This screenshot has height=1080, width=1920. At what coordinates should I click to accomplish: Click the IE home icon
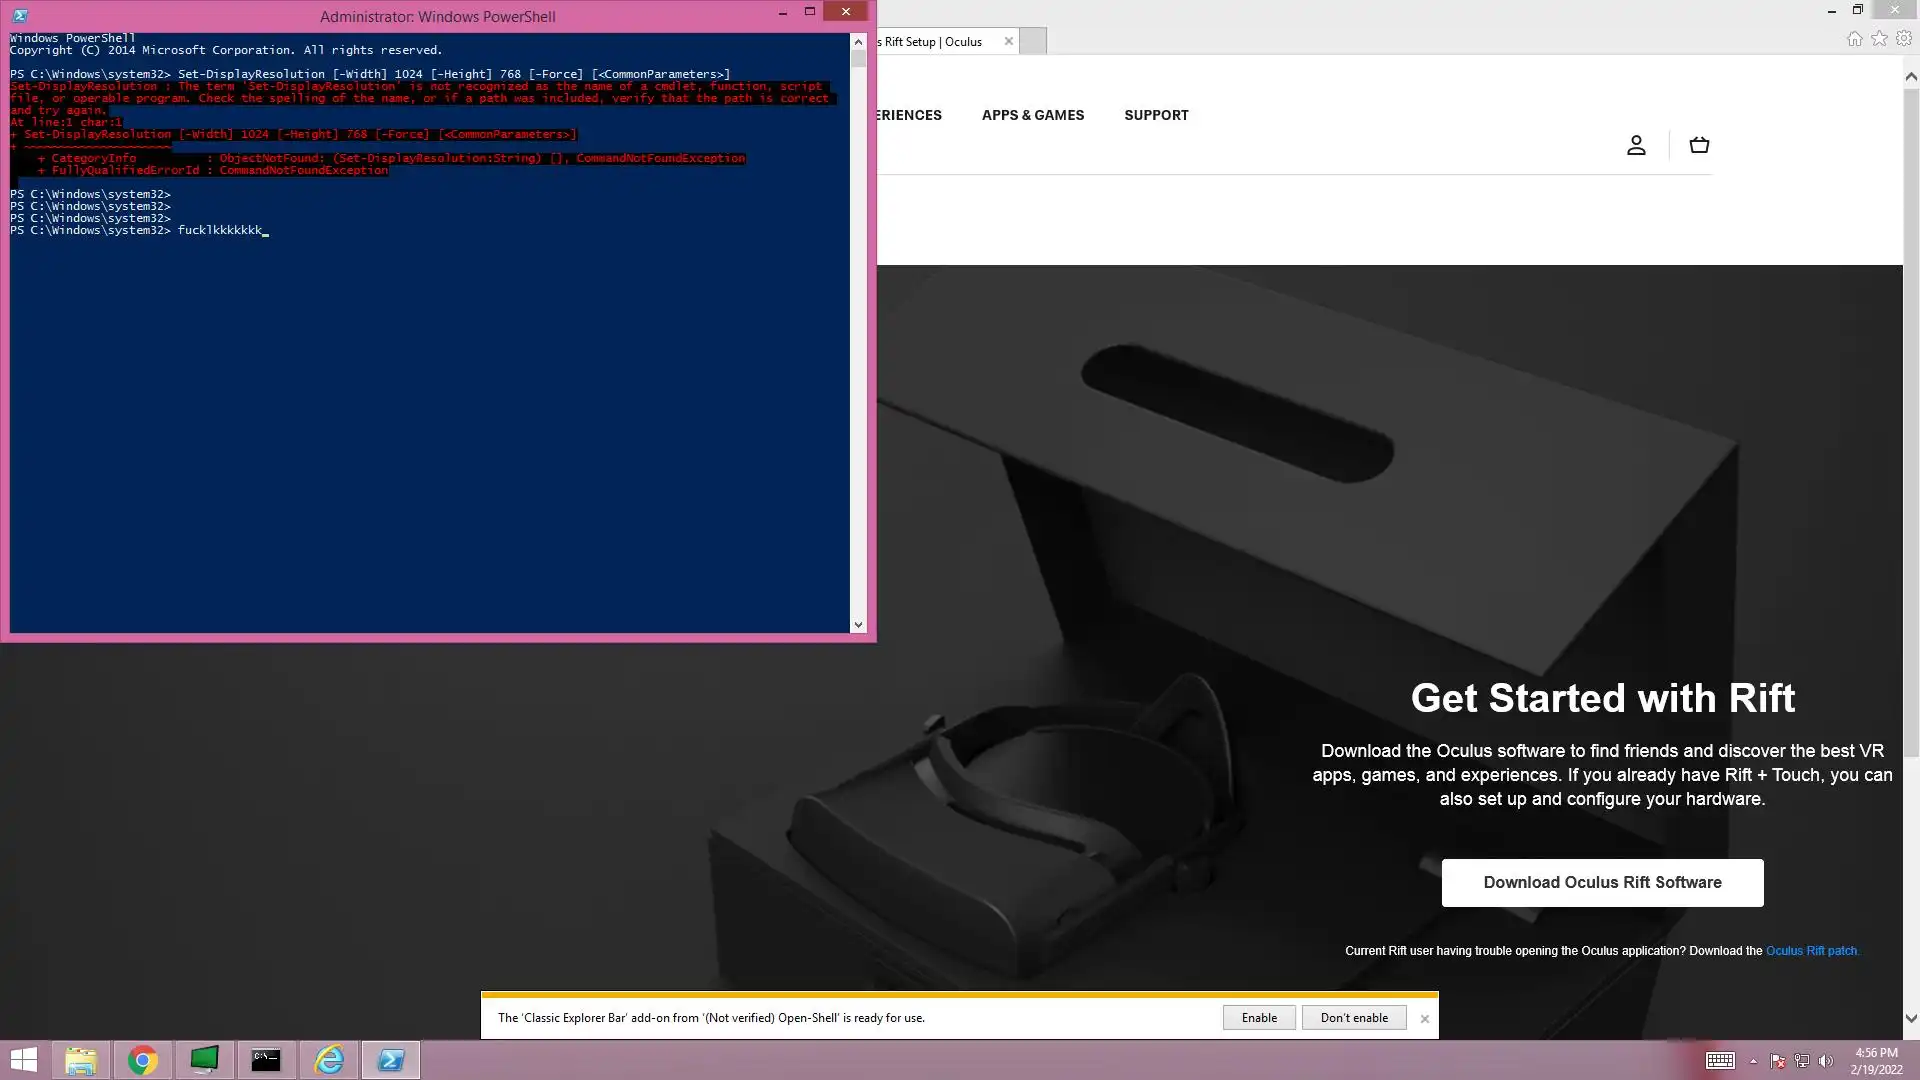pyautogui.click(x=1854, y=39)
